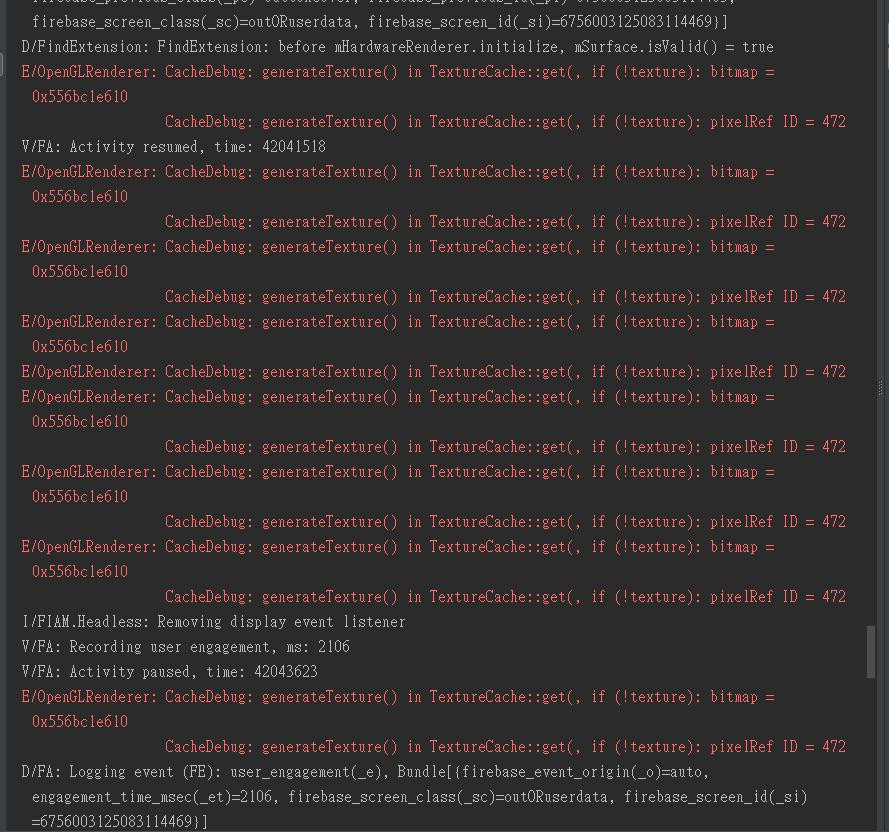Screen dimensions: 889x832
Task: Click the D/FA Logging event user_engagement line
Action: (x=365, y=772)
